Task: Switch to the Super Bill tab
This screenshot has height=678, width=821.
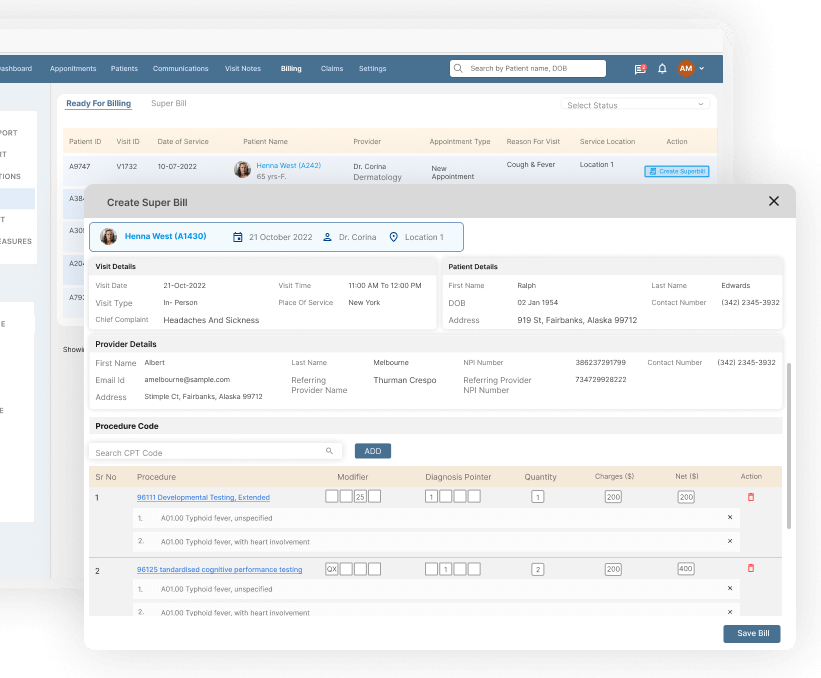Action: pos(168,104)
